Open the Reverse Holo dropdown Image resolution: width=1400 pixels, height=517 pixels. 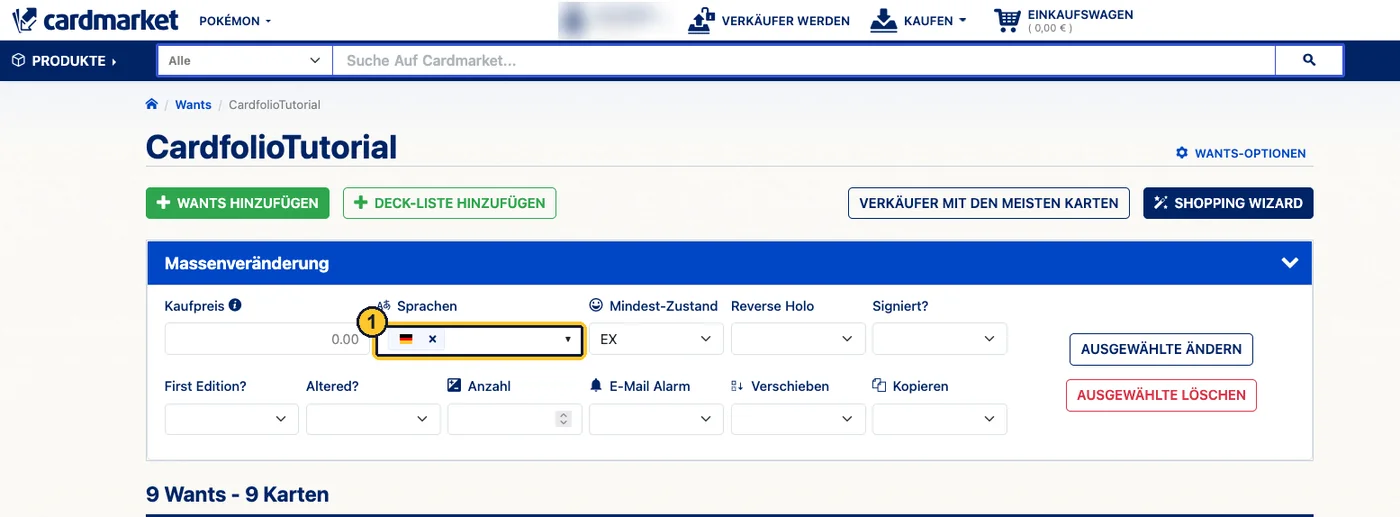(798, 339)
